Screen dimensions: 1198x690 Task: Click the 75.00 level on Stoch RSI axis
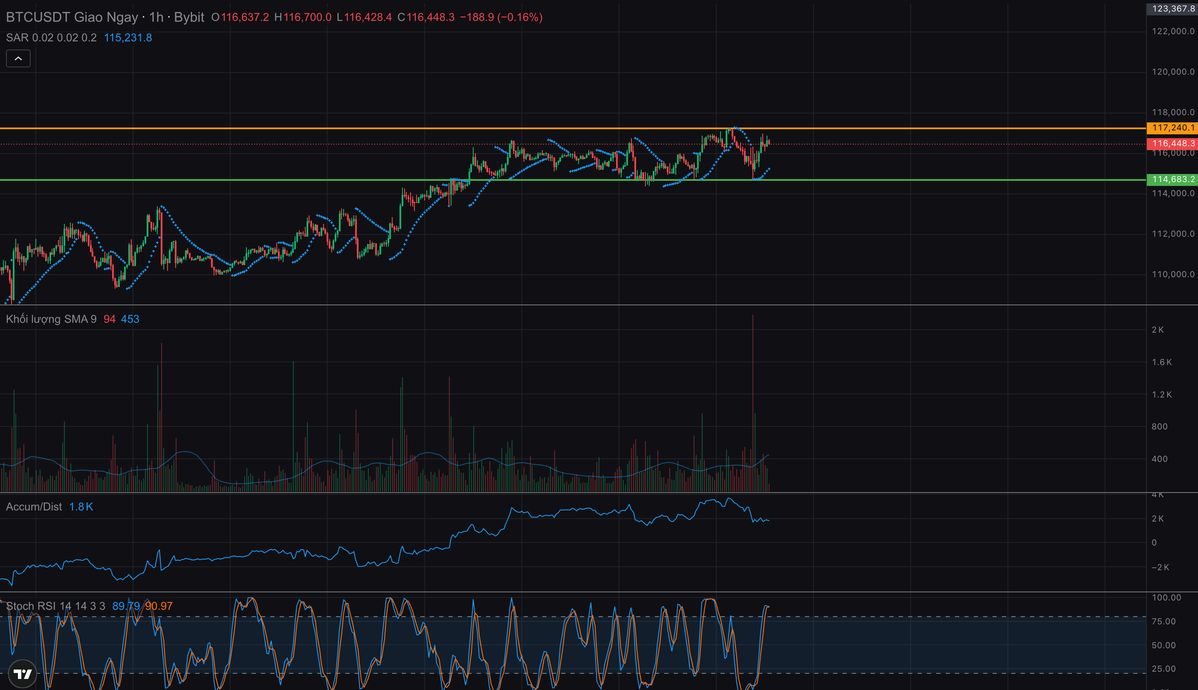pos(1162,621)
